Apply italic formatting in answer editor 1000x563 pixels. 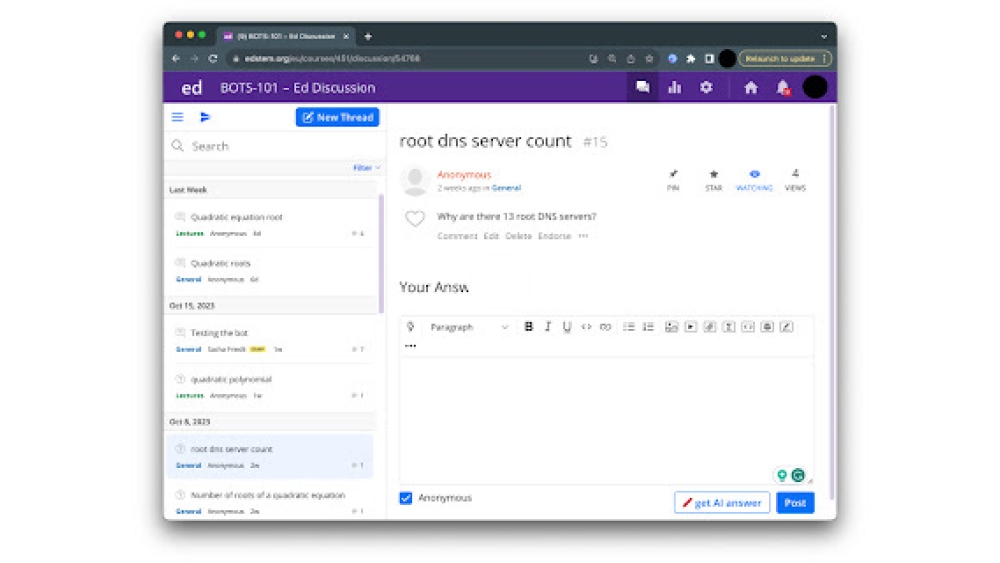pyautogui.click(x=547, y=326)
